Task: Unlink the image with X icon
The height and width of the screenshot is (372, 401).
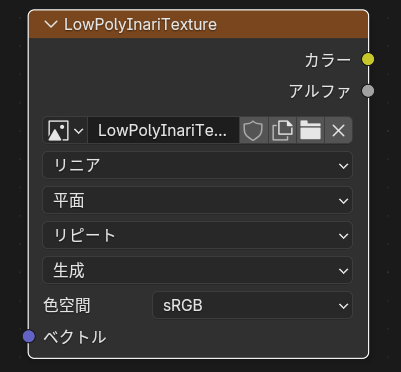Action: pyautogui.click(x=338, y=130)
